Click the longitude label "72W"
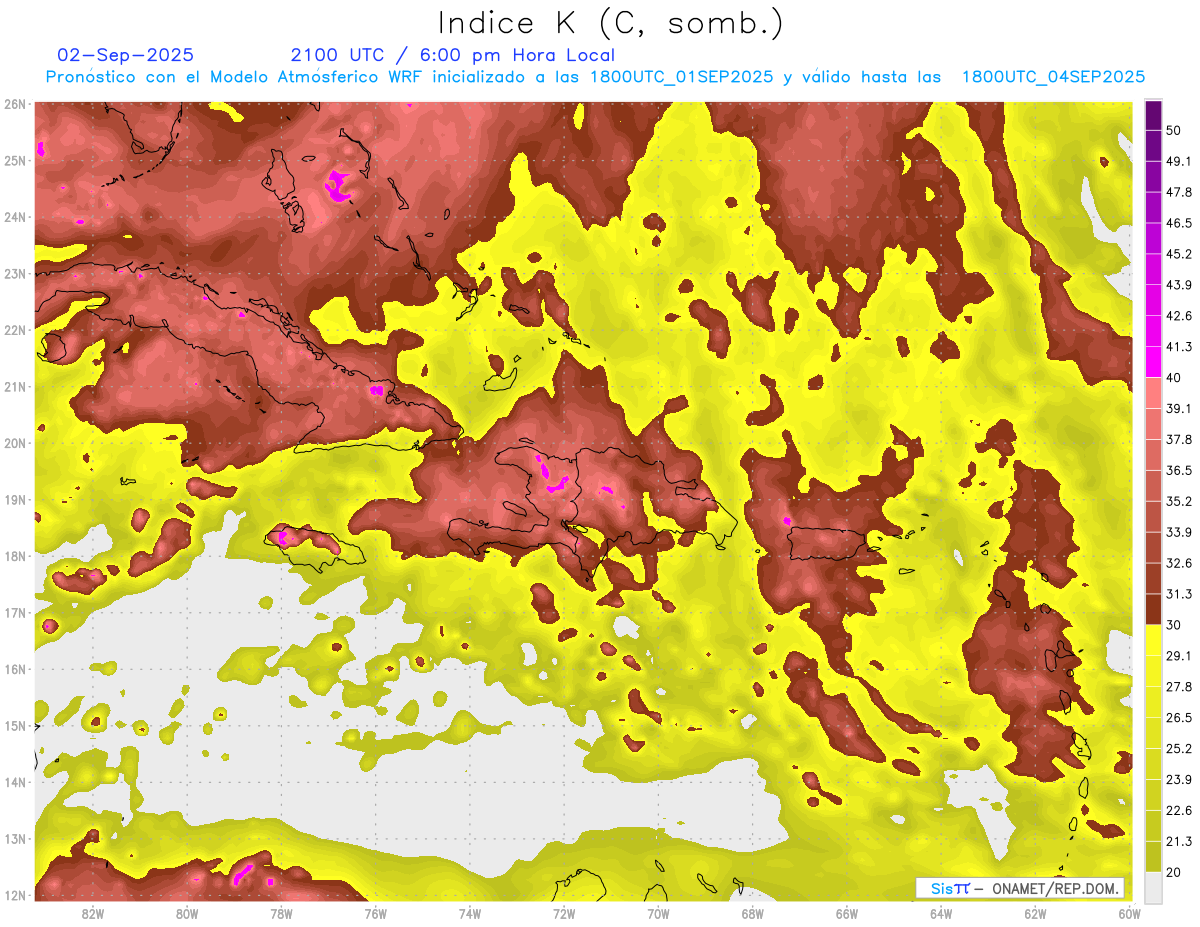The height and width of the screenshot is (927, 1200). tap(564, 914)
